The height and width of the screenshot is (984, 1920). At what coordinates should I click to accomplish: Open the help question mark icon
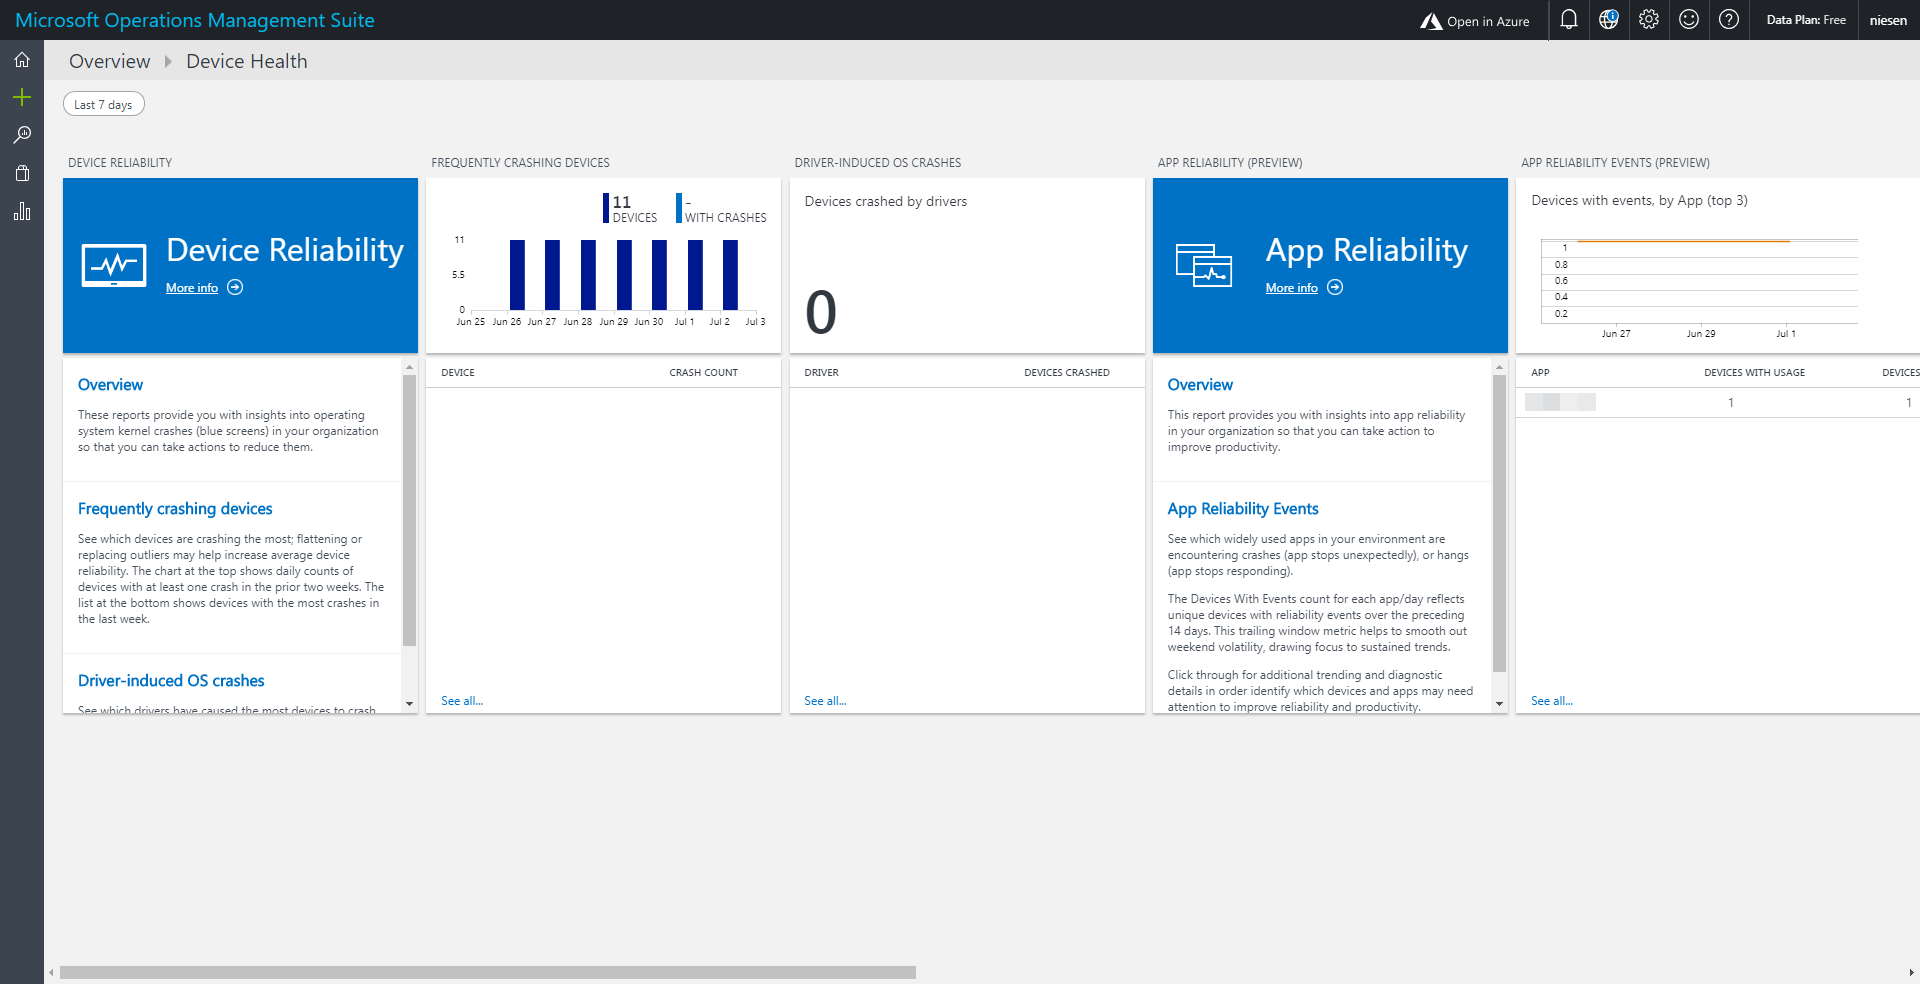(x=1729, y=20)
